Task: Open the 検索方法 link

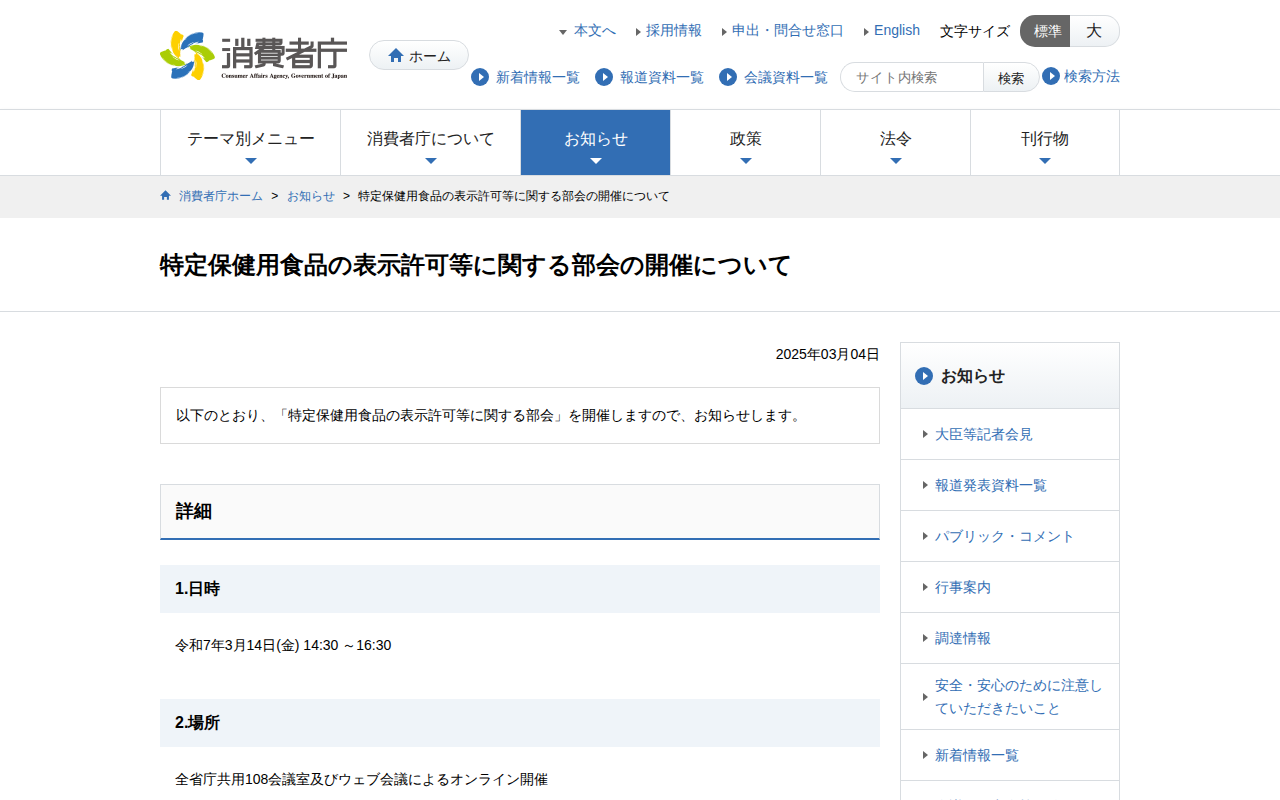Action: click(x=1092, y=76)
